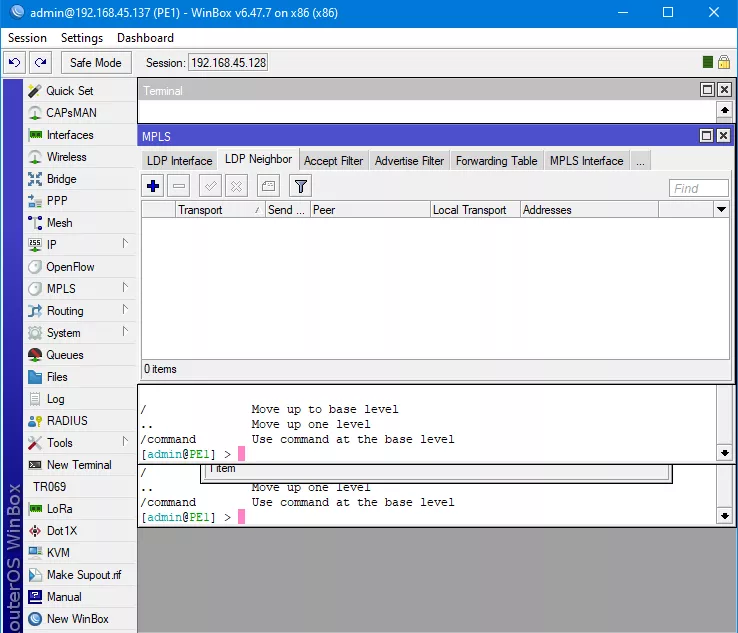The image size is (738, 633).
Task: Maximize the top Terminal window
Action: point(707,89)
